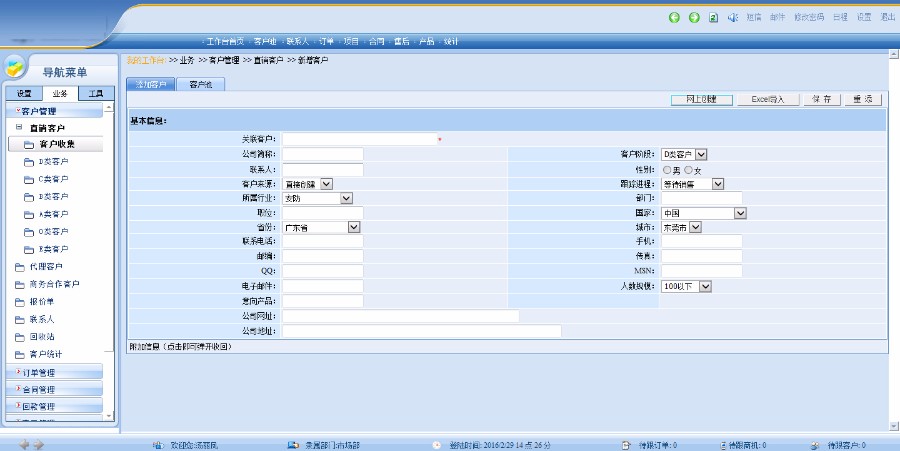Click folder icon beside 回收站

(20, 337)
